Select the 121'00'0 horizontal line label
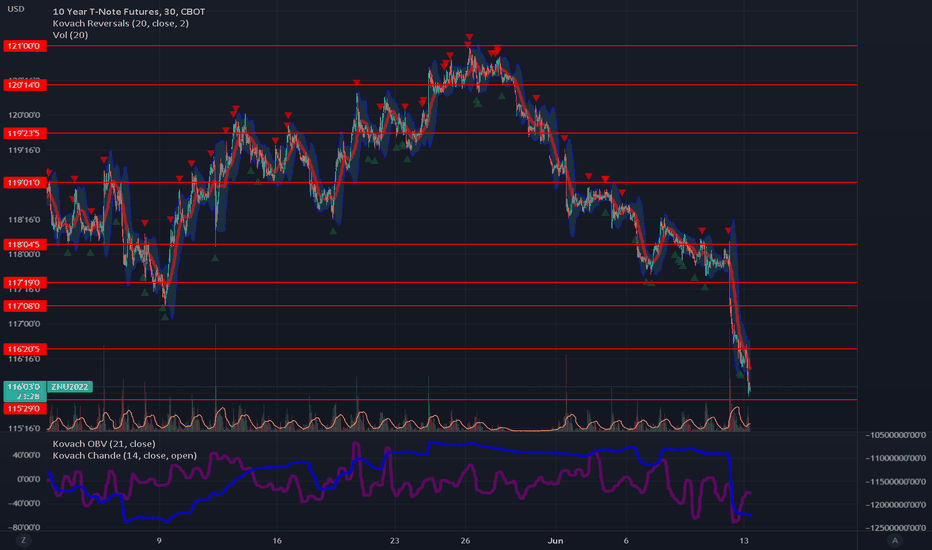 (25, 46)
